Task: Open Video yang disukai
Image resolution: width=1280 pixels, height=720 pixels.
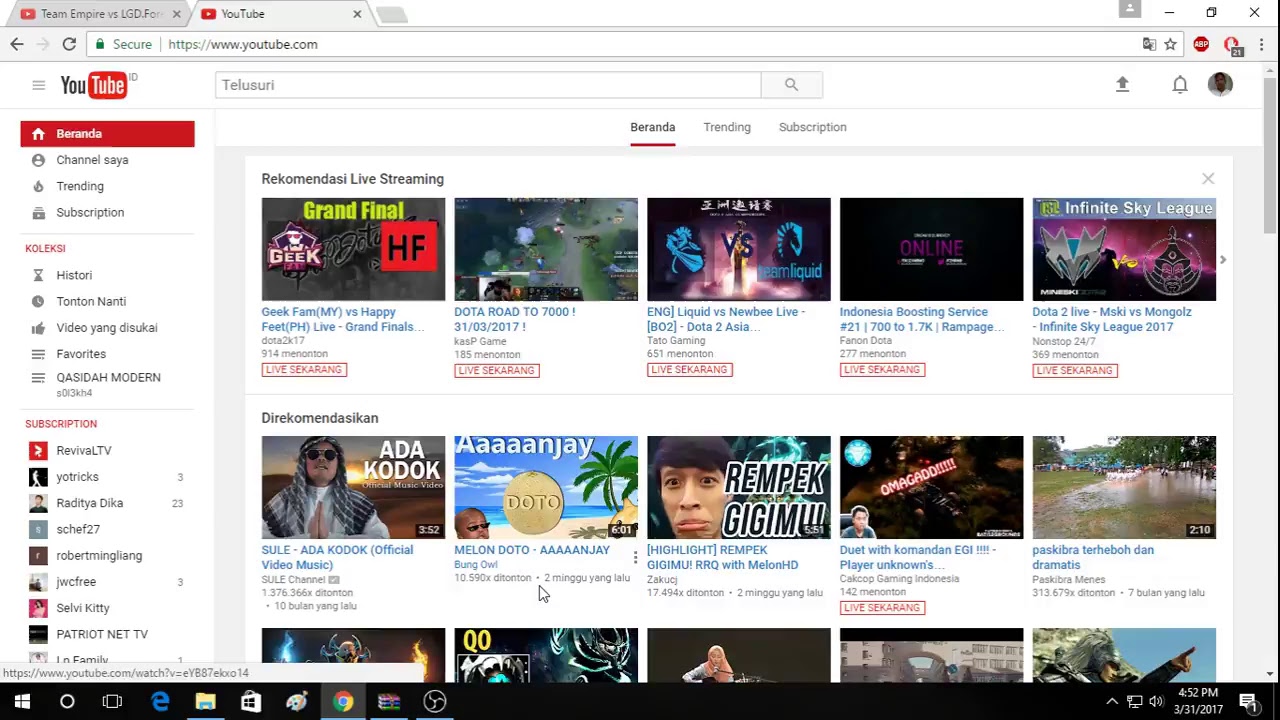Action: (107, 327)
